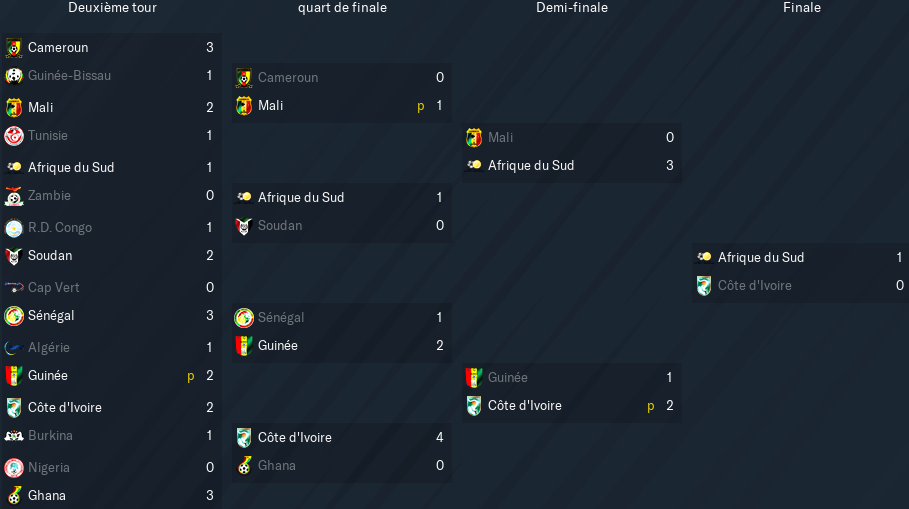Click the Côte d'Ivoire badge in Finale
Screen dimensions: 909x509
[704, 286]
